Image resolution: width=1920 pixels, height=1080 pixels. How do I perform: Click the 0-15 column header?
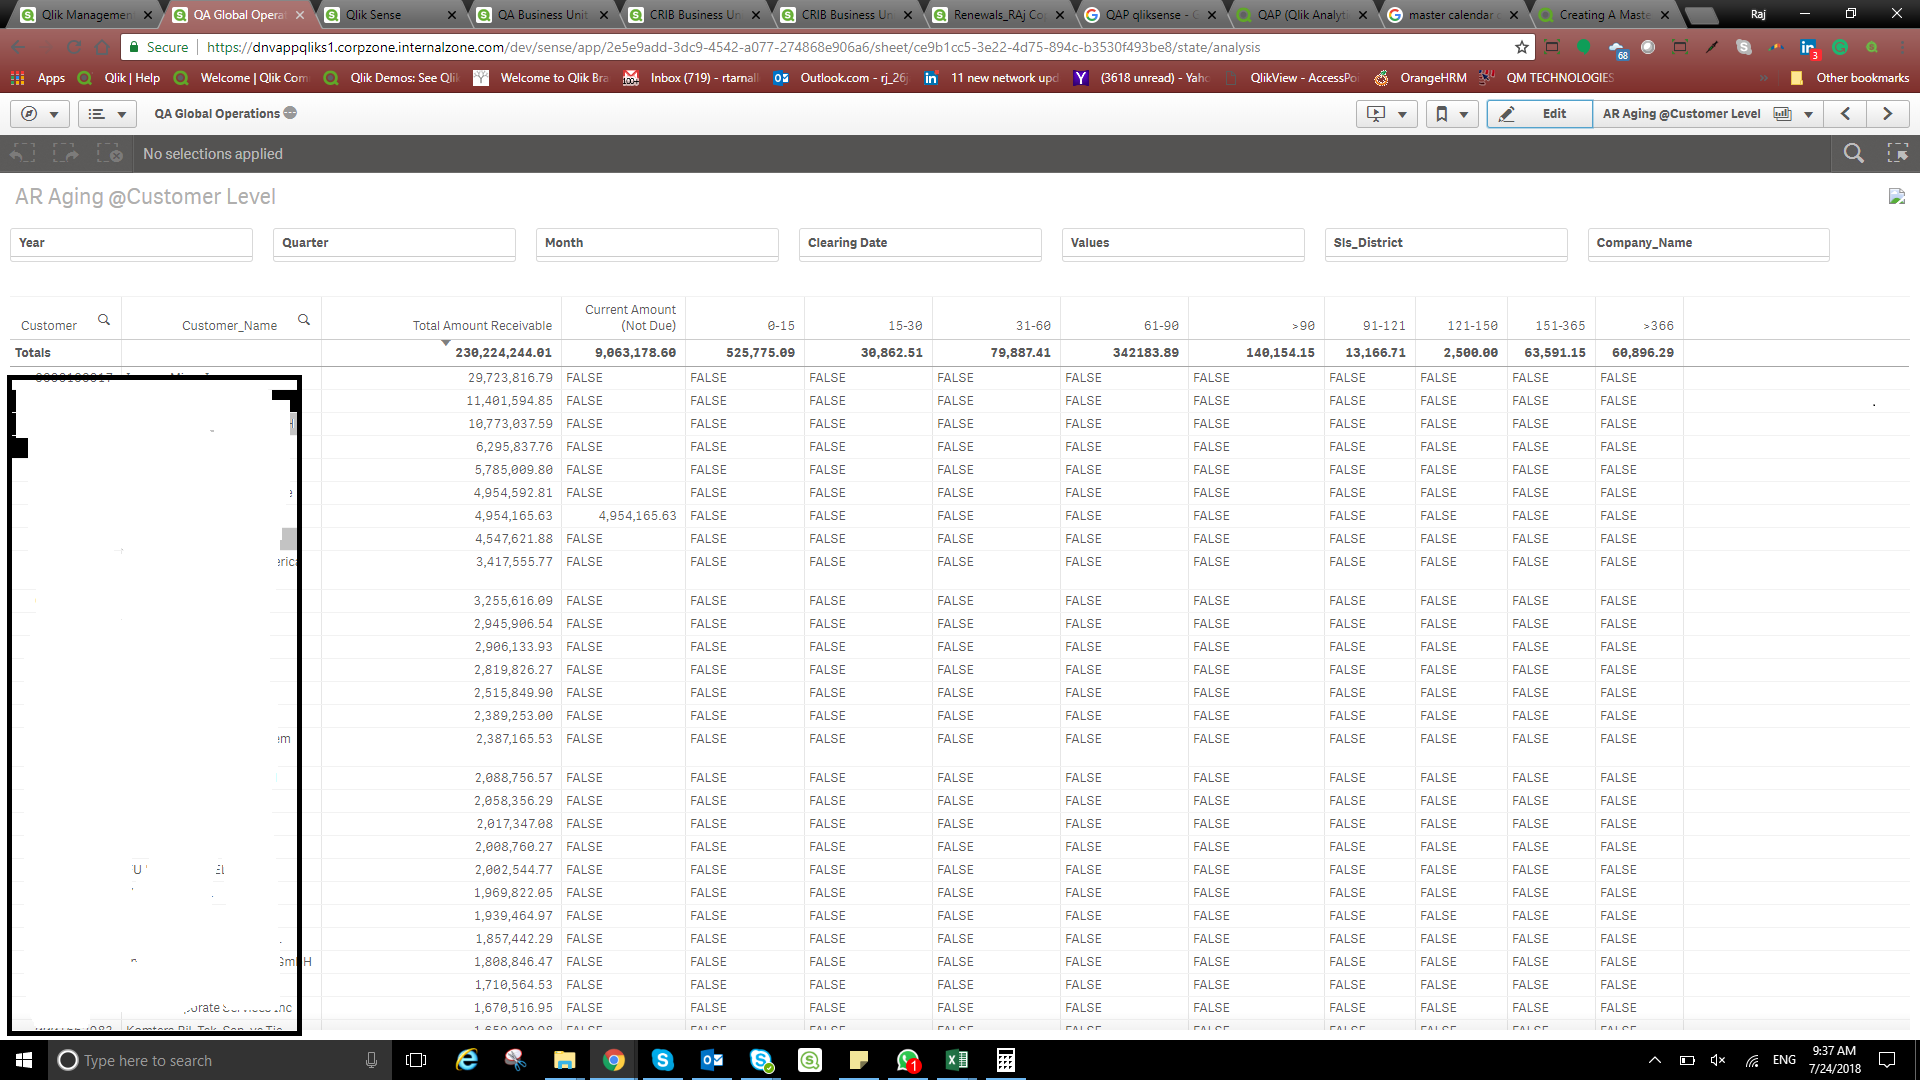[x=781, y=326]
